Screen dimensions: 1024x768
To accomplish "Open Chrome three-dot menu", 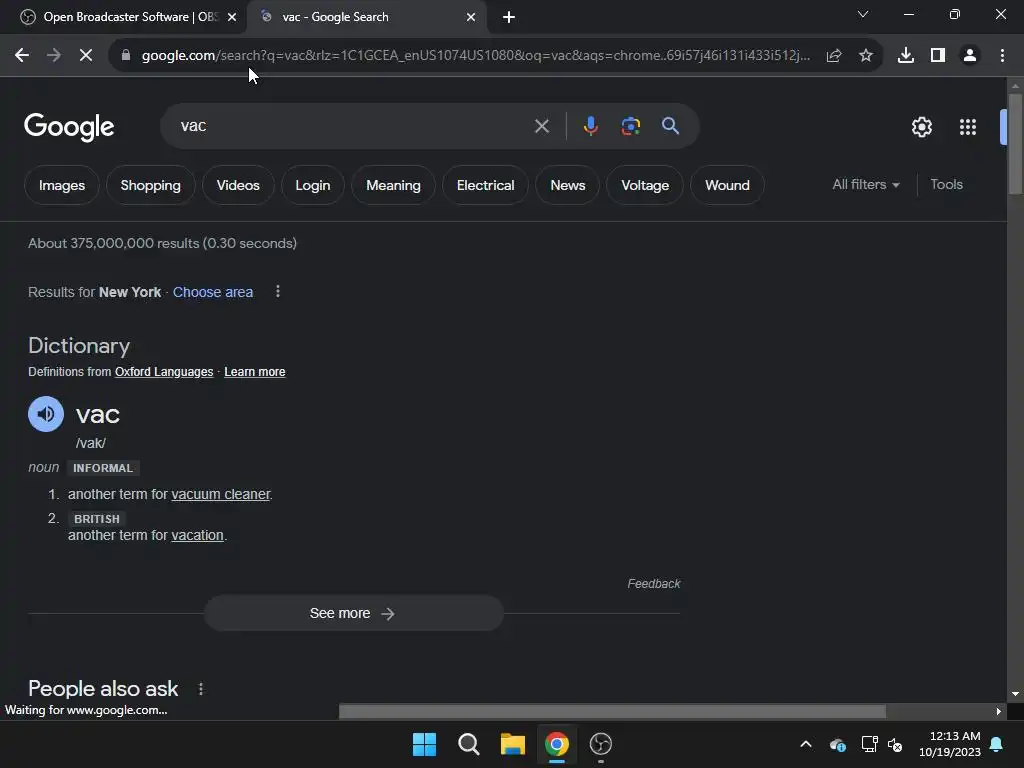I will (x=1002, y=56).
